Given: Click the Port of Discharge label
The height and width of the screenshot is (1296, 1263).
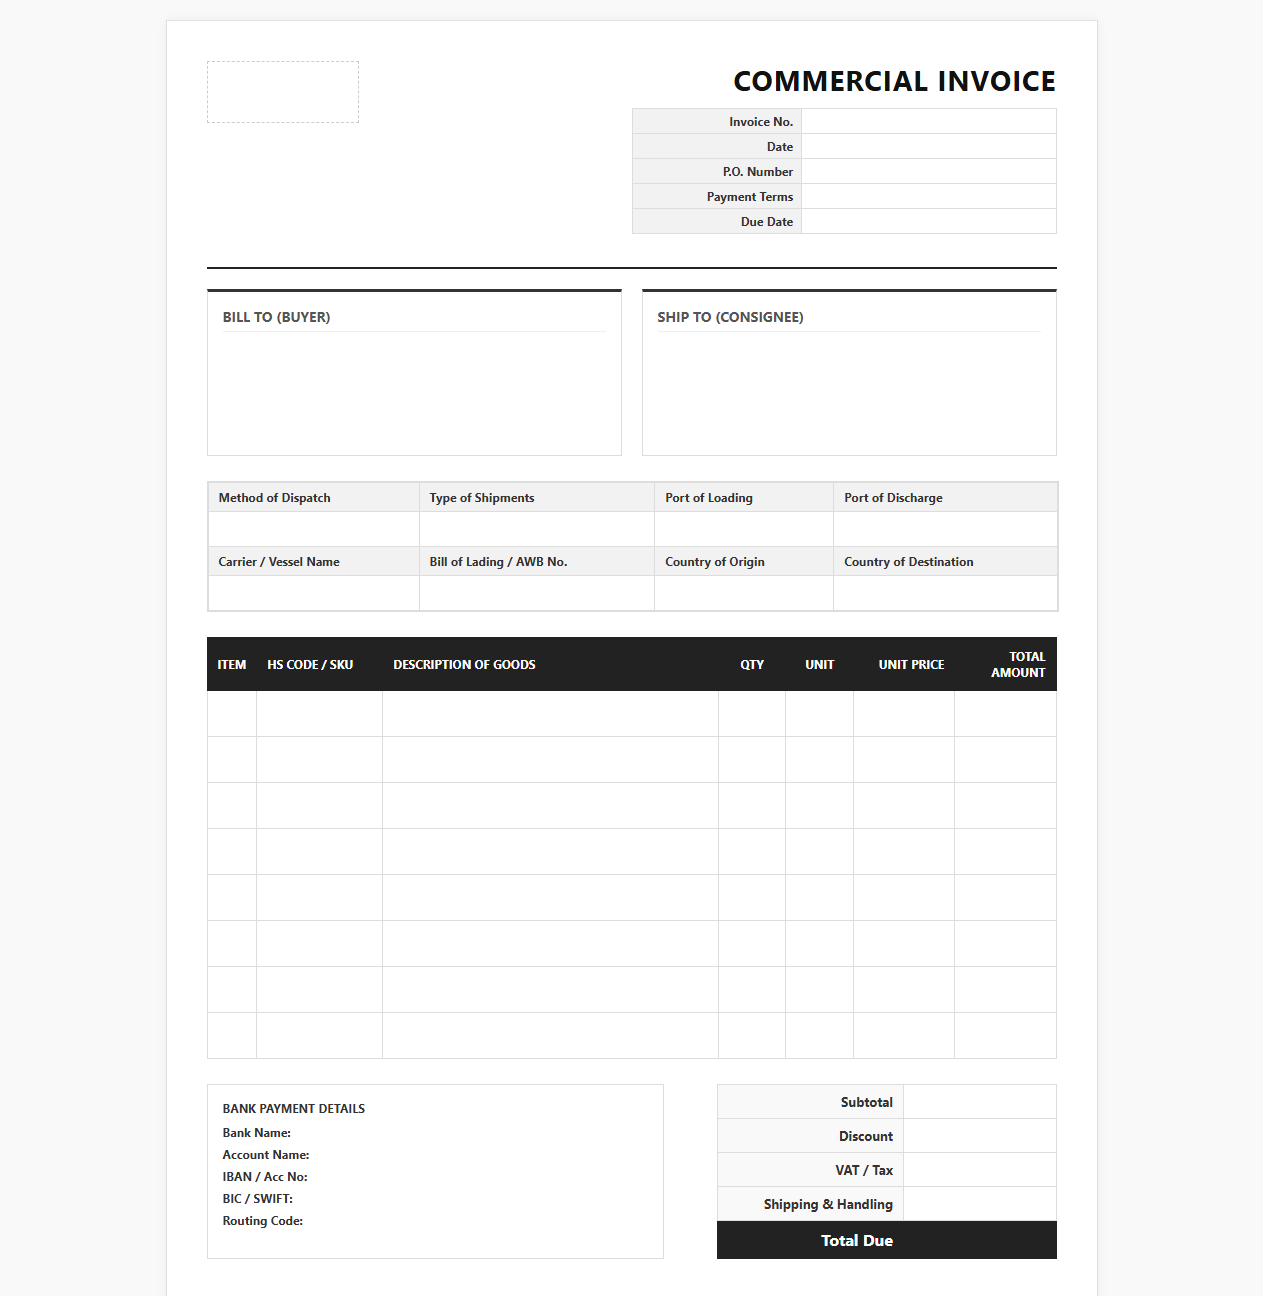Looking at the screenshot, I should click(893, 497).
